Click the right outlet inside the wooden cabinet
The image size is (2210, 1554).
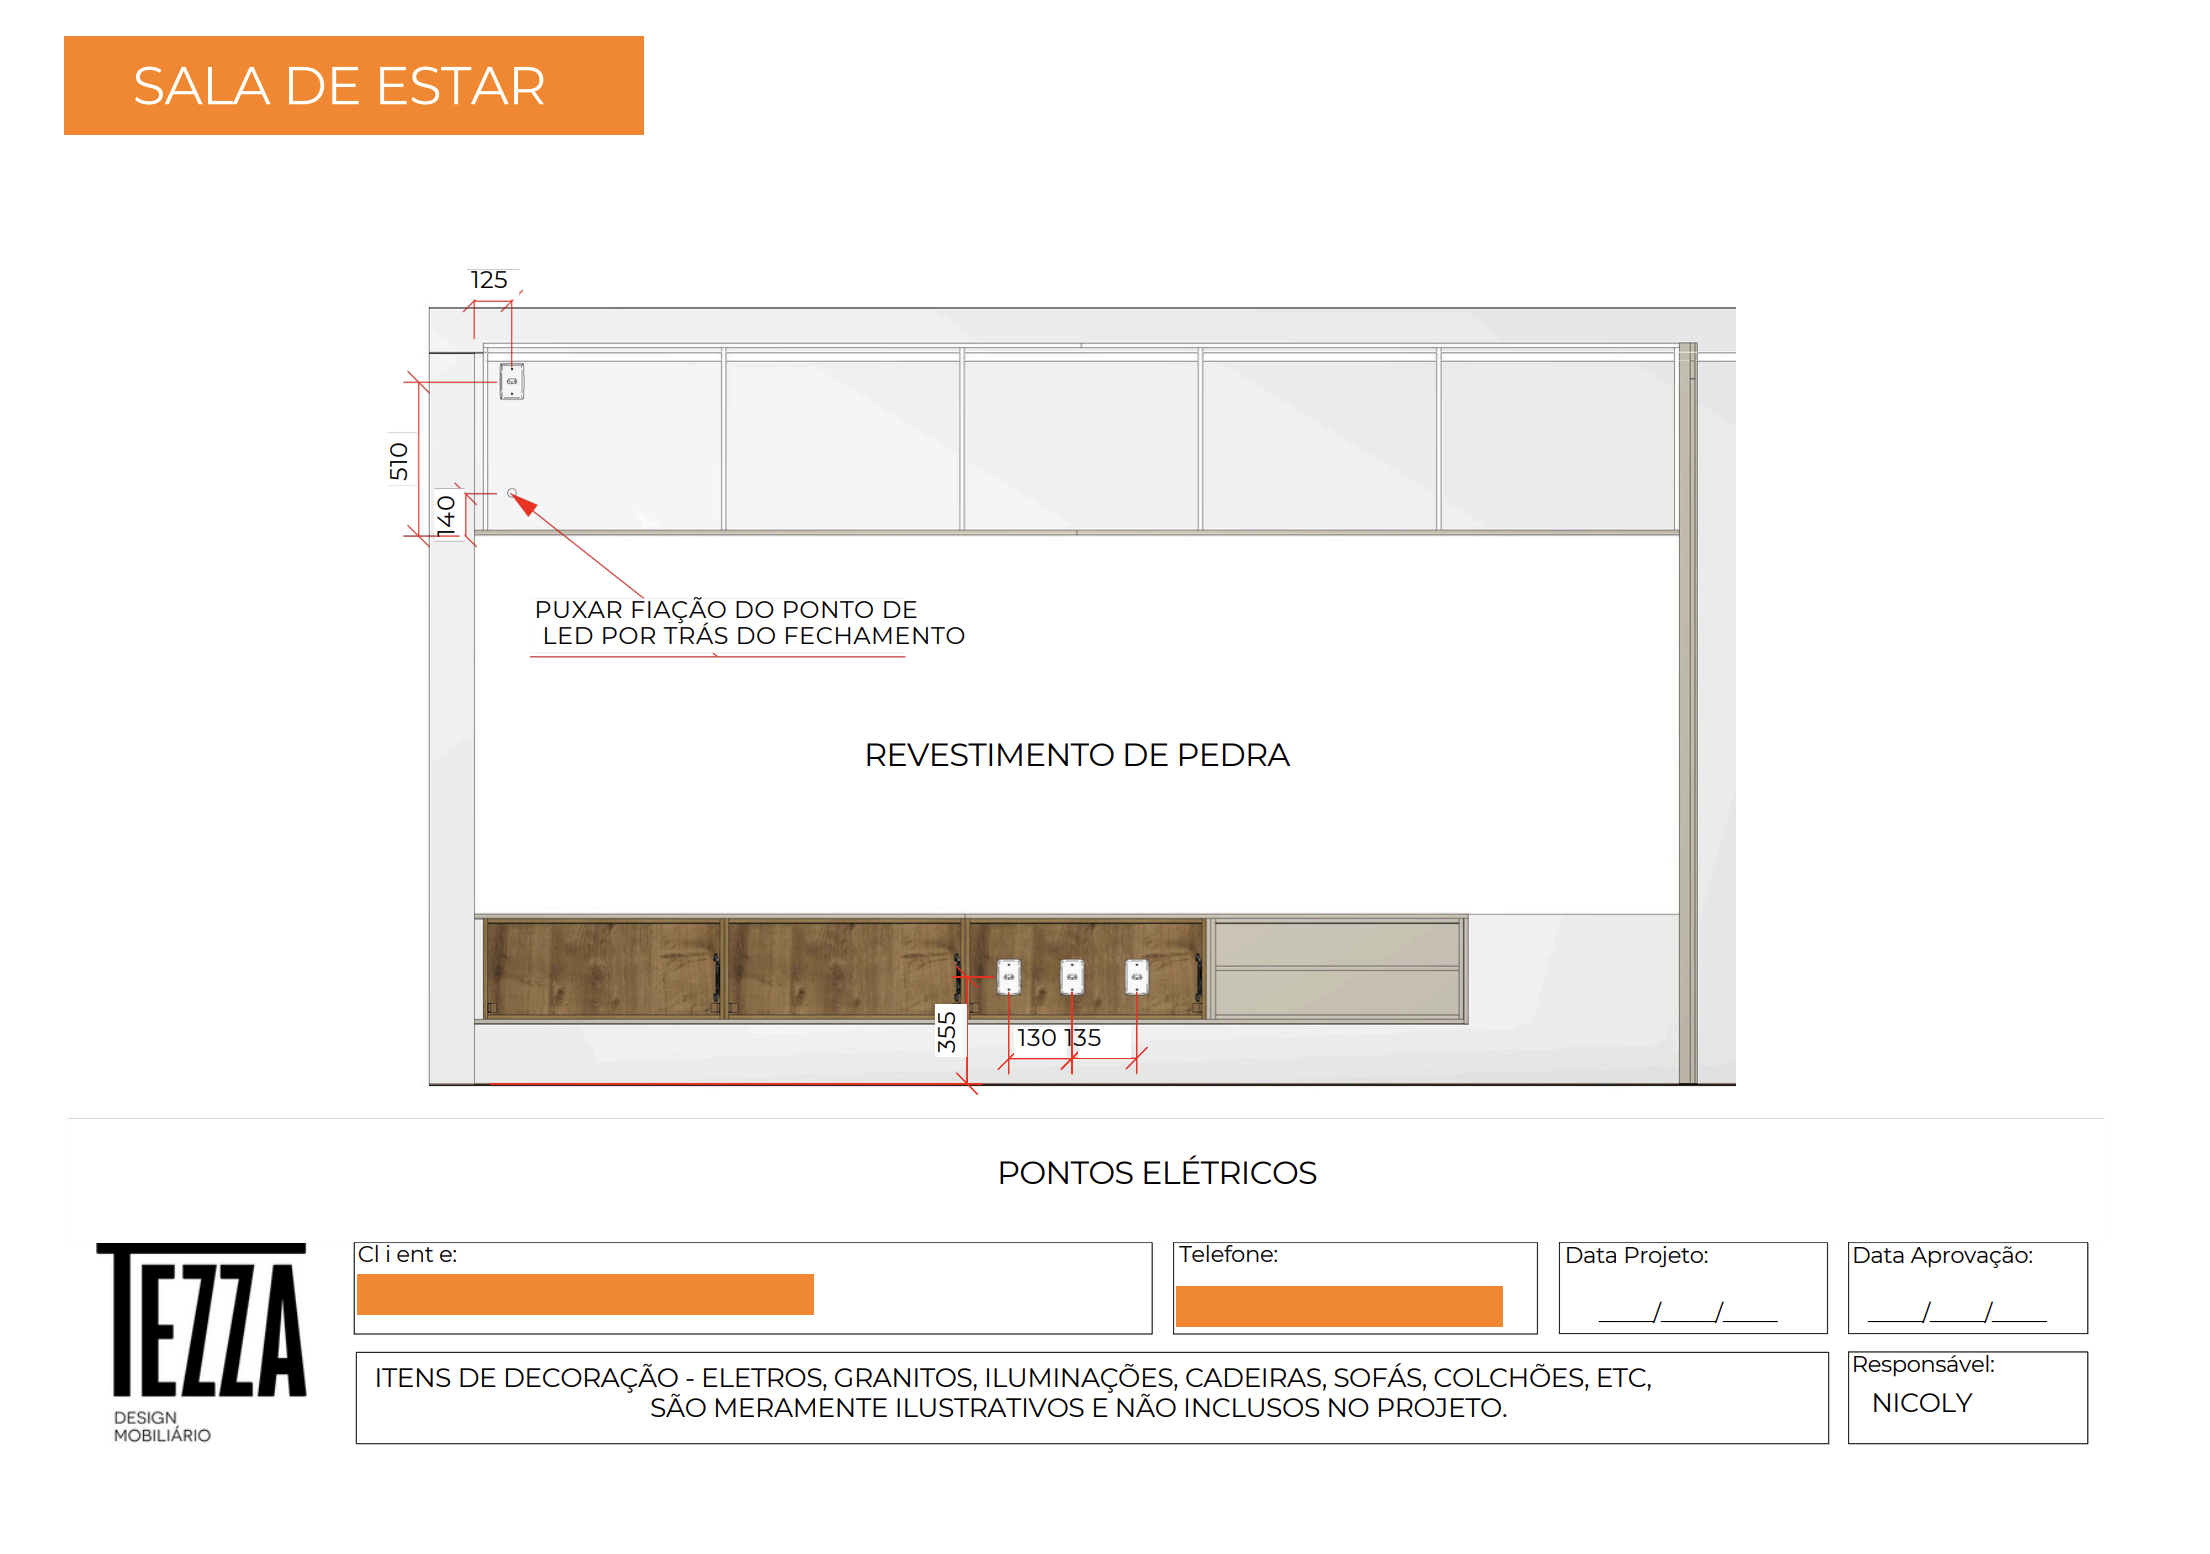click(1136, 976)
